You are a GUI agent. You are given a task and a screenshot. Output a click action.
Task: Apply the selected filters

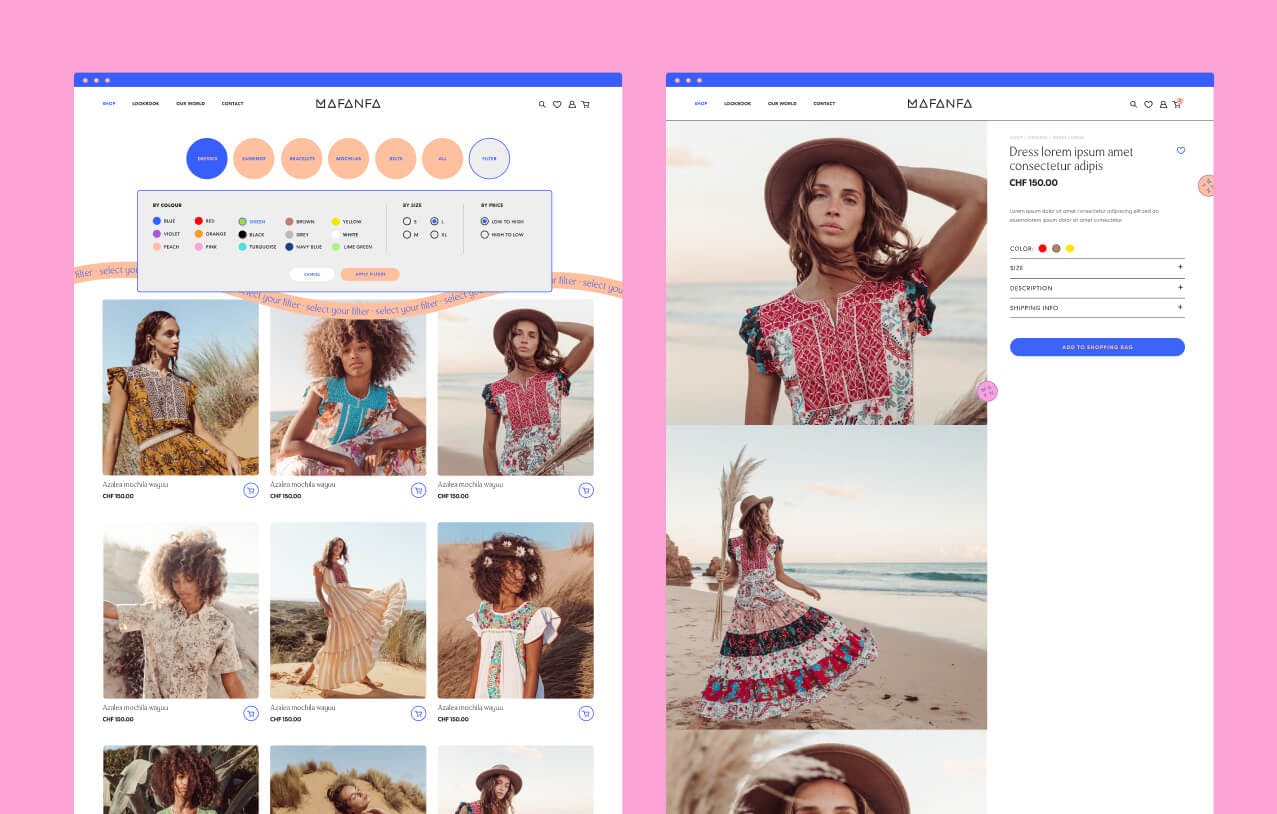pyautogui.click(x=370, y=274)
